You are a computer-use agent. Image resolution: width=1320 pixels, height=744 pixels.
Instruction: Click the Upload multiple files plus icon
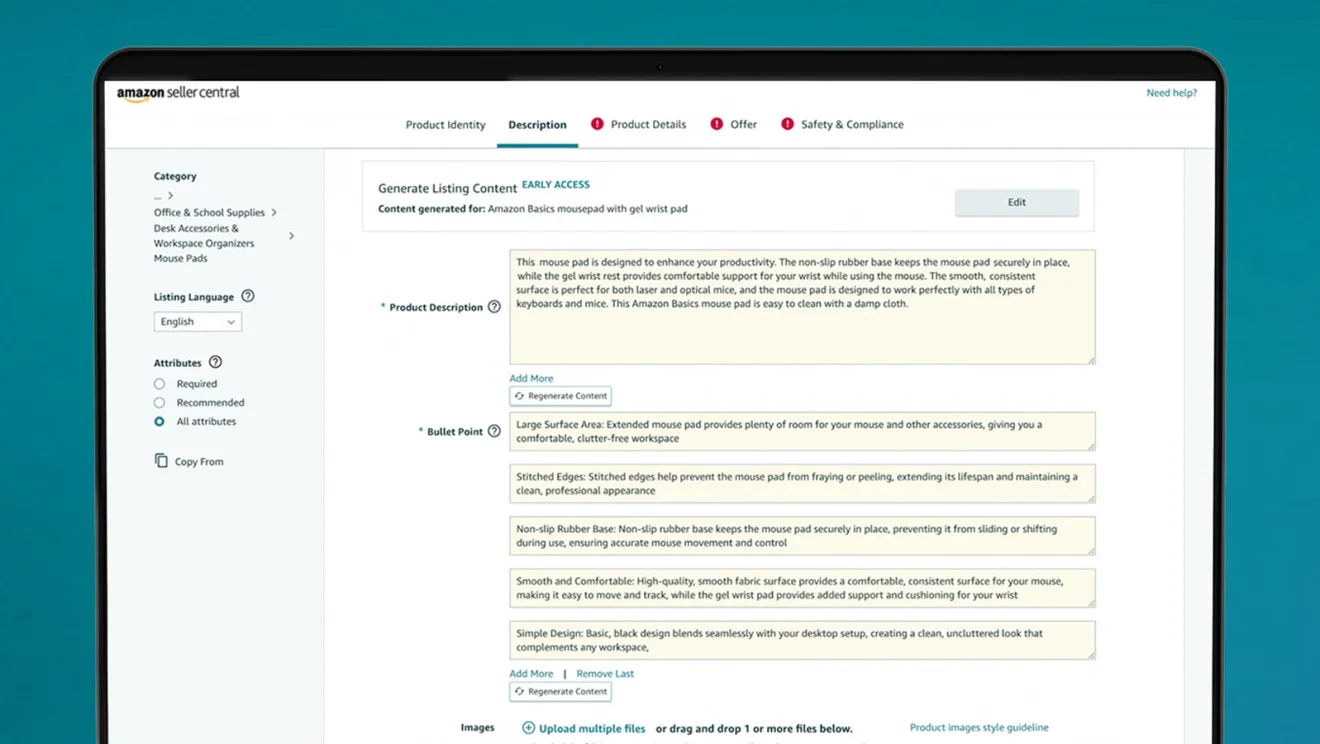[x=528, y=728]
